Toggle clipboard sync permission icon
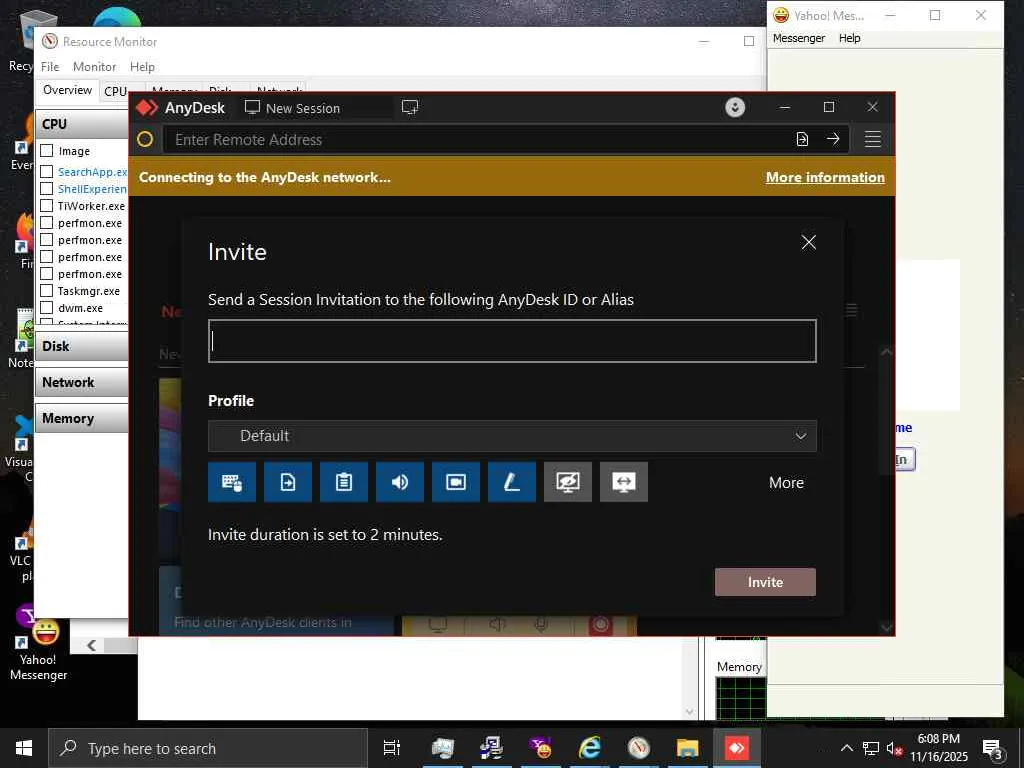This screenshot has width=1024, height=768. pyautogui.click(x=344, y=482)
